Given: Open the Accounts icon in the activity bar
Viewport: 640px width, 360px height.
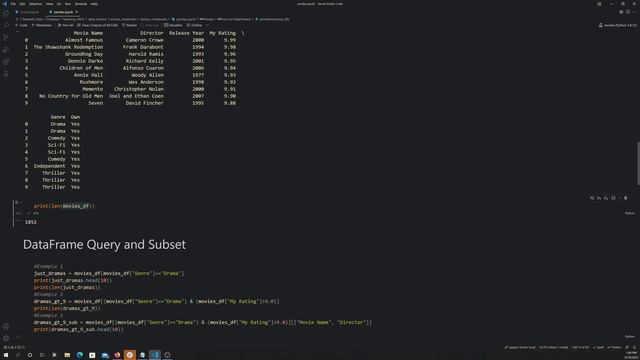Looking at the screenshot, I should (x=6, y=327).
